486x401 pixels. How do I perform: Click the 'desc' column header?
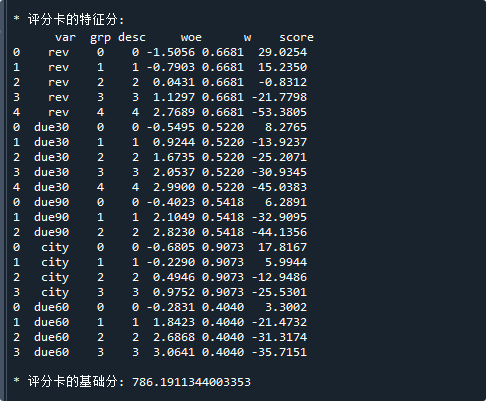point(132,37)
